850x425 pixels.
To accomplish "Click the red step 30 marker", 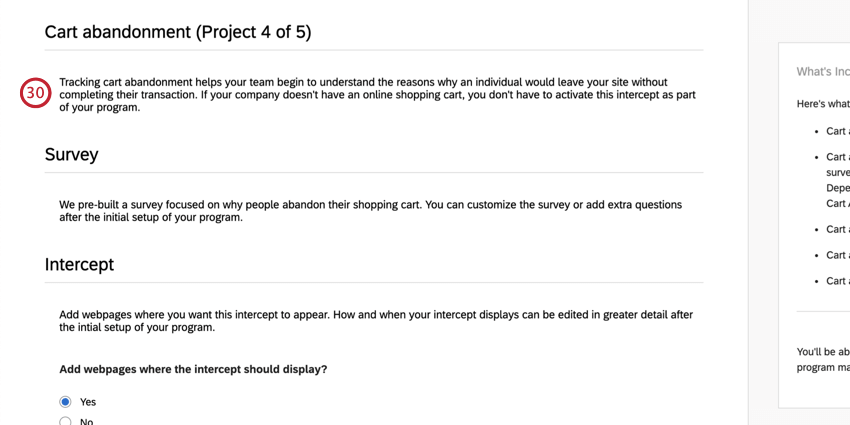I will click(35, 94).
